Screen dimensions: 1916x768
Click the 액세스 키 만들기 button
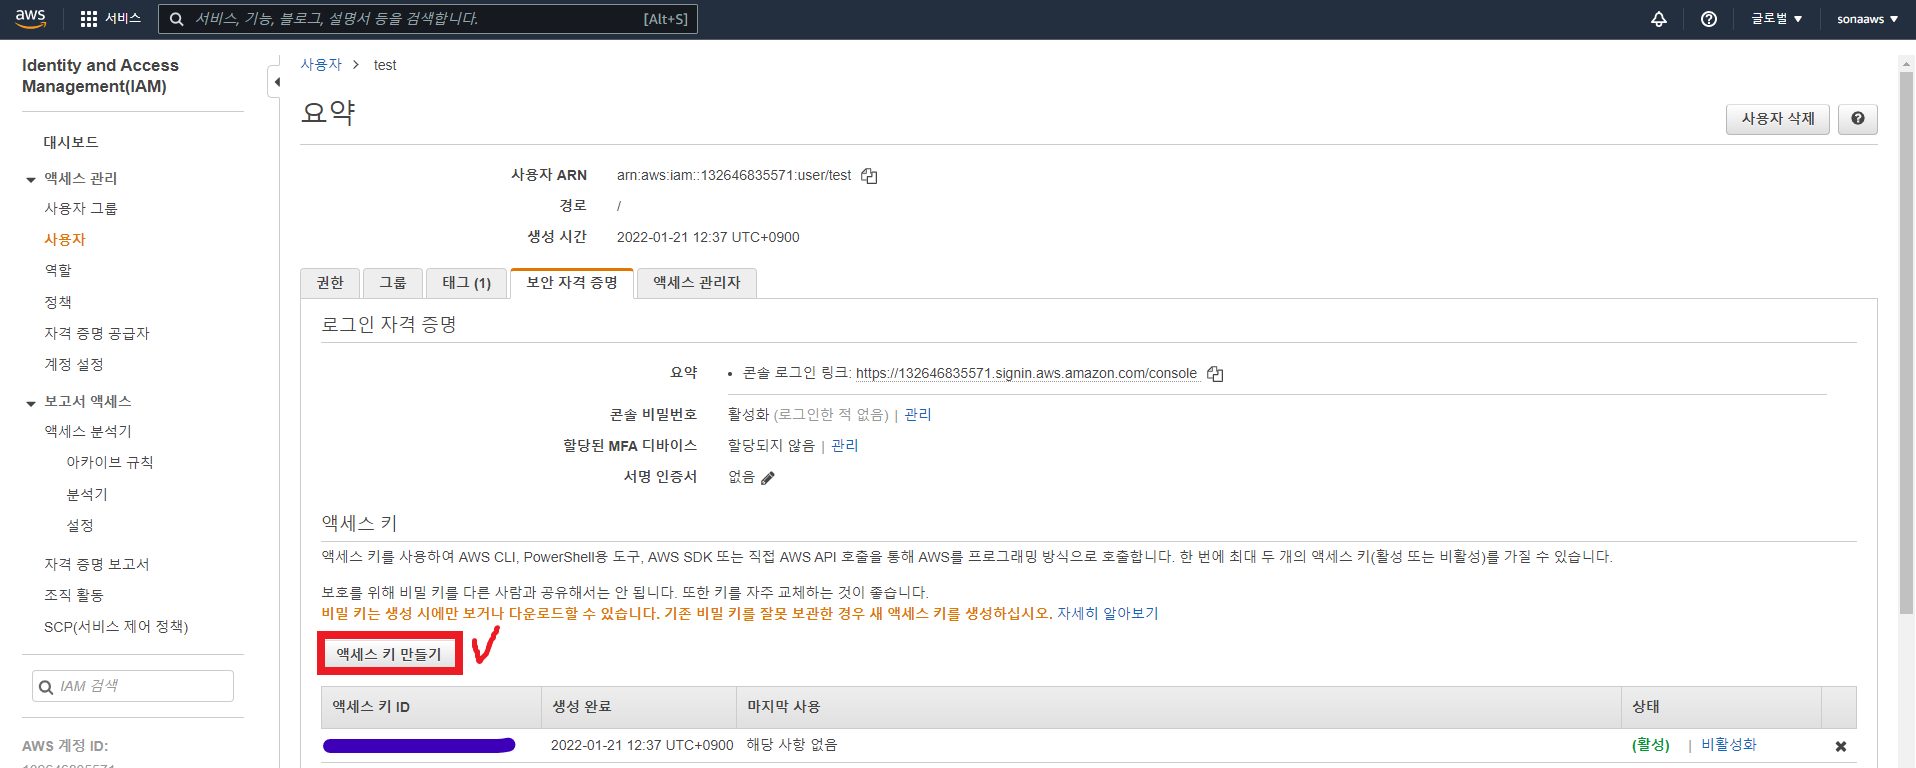389,654
